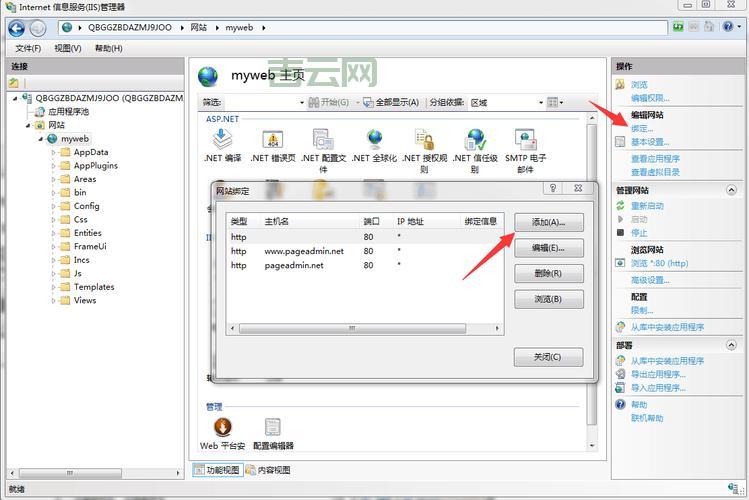Click the back navigation arrow

click(17, 29)
